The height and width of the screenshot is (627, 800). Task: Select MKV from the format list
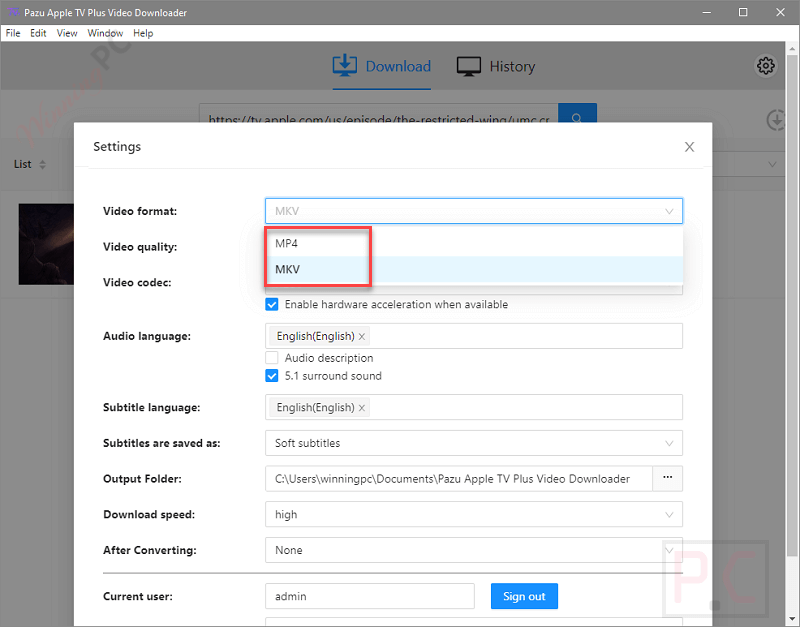pyautogui.click(x=474, y=269)
